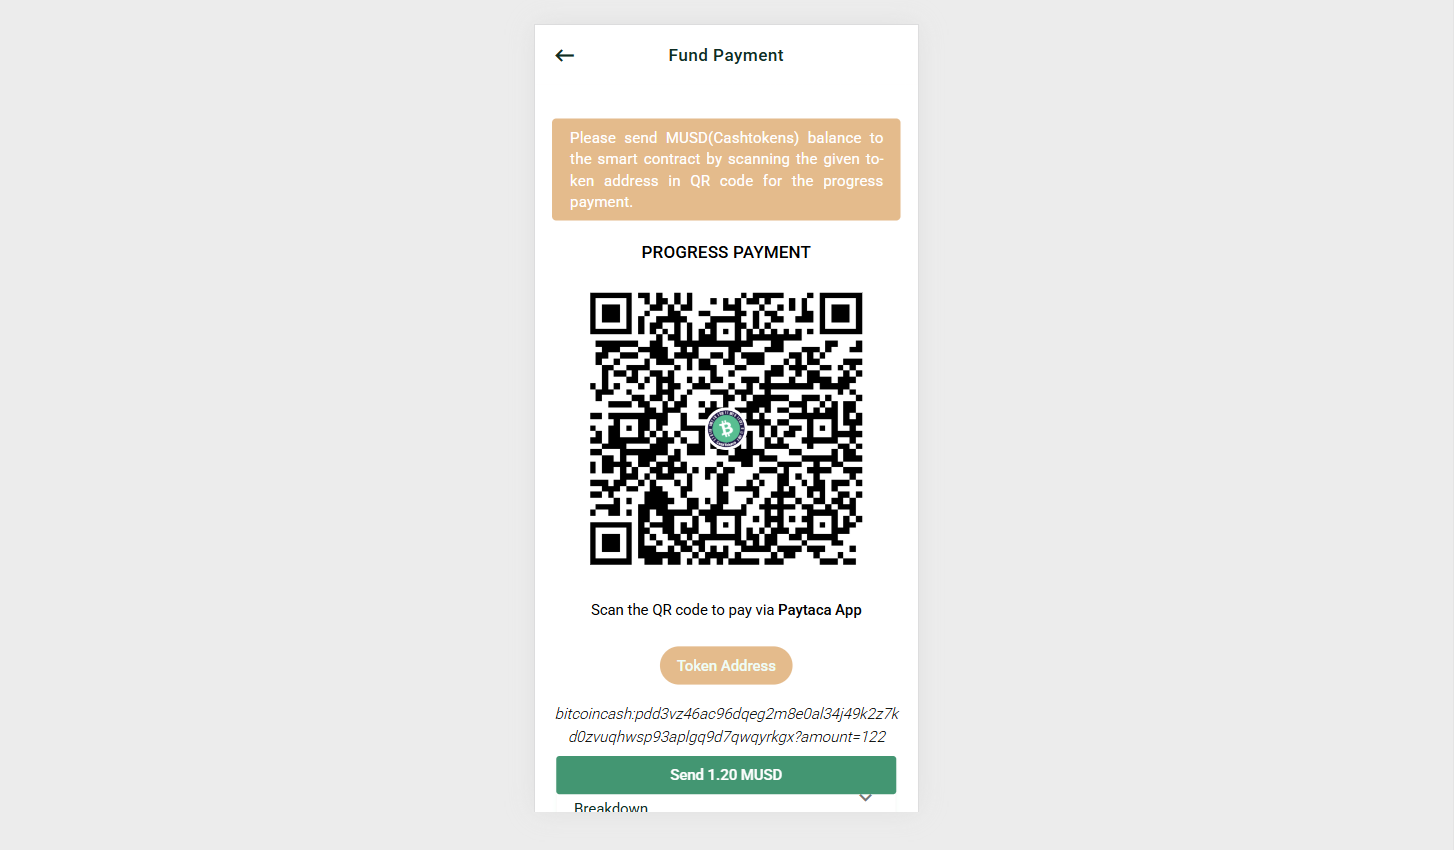Select the bitcoincash:pdd3vz46 address first line

click(x=726, y=714)
